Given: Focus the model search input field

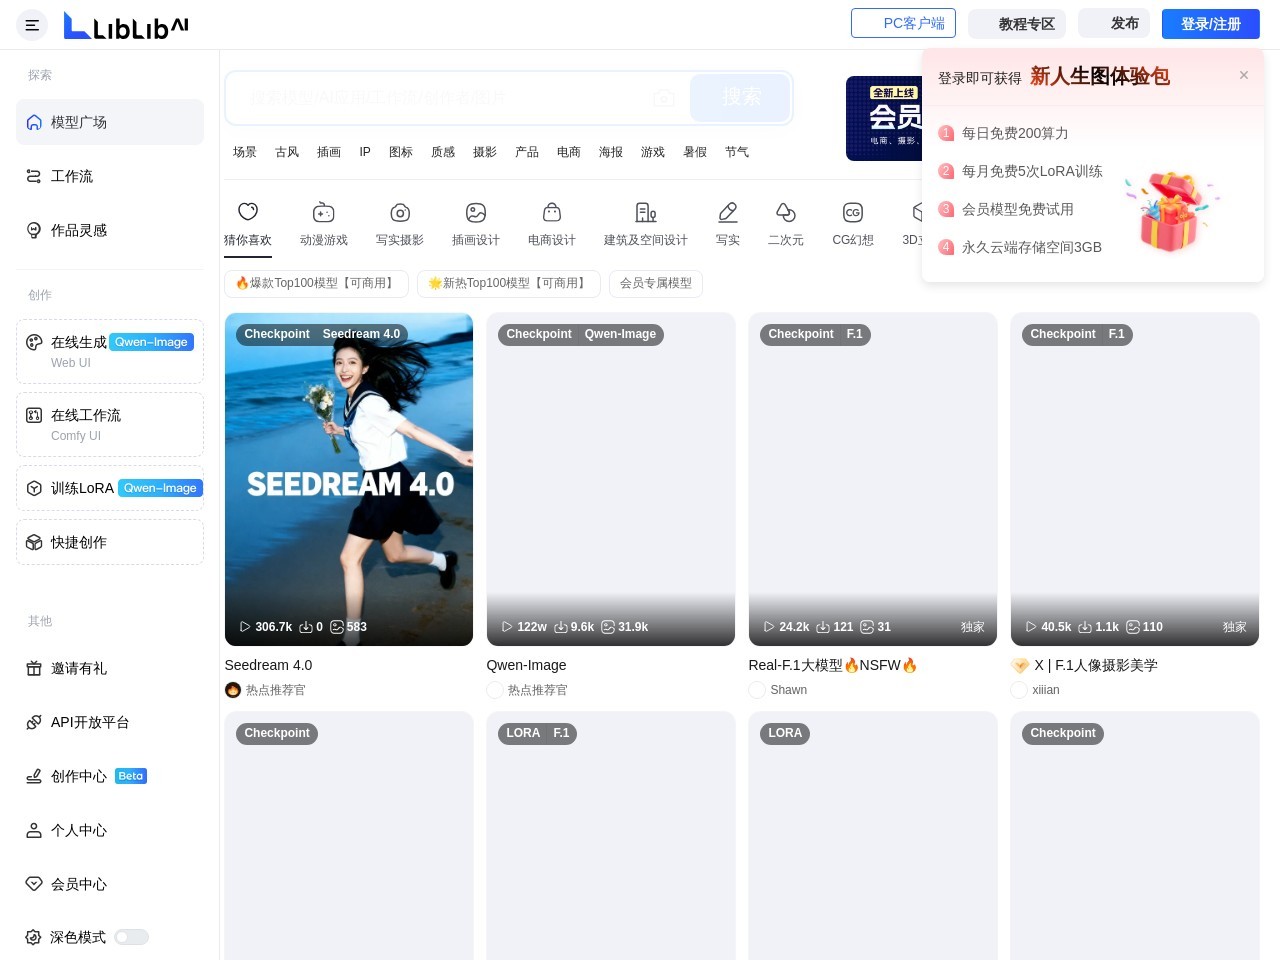Looking at the screenshot, I should [x=440, y=98].
